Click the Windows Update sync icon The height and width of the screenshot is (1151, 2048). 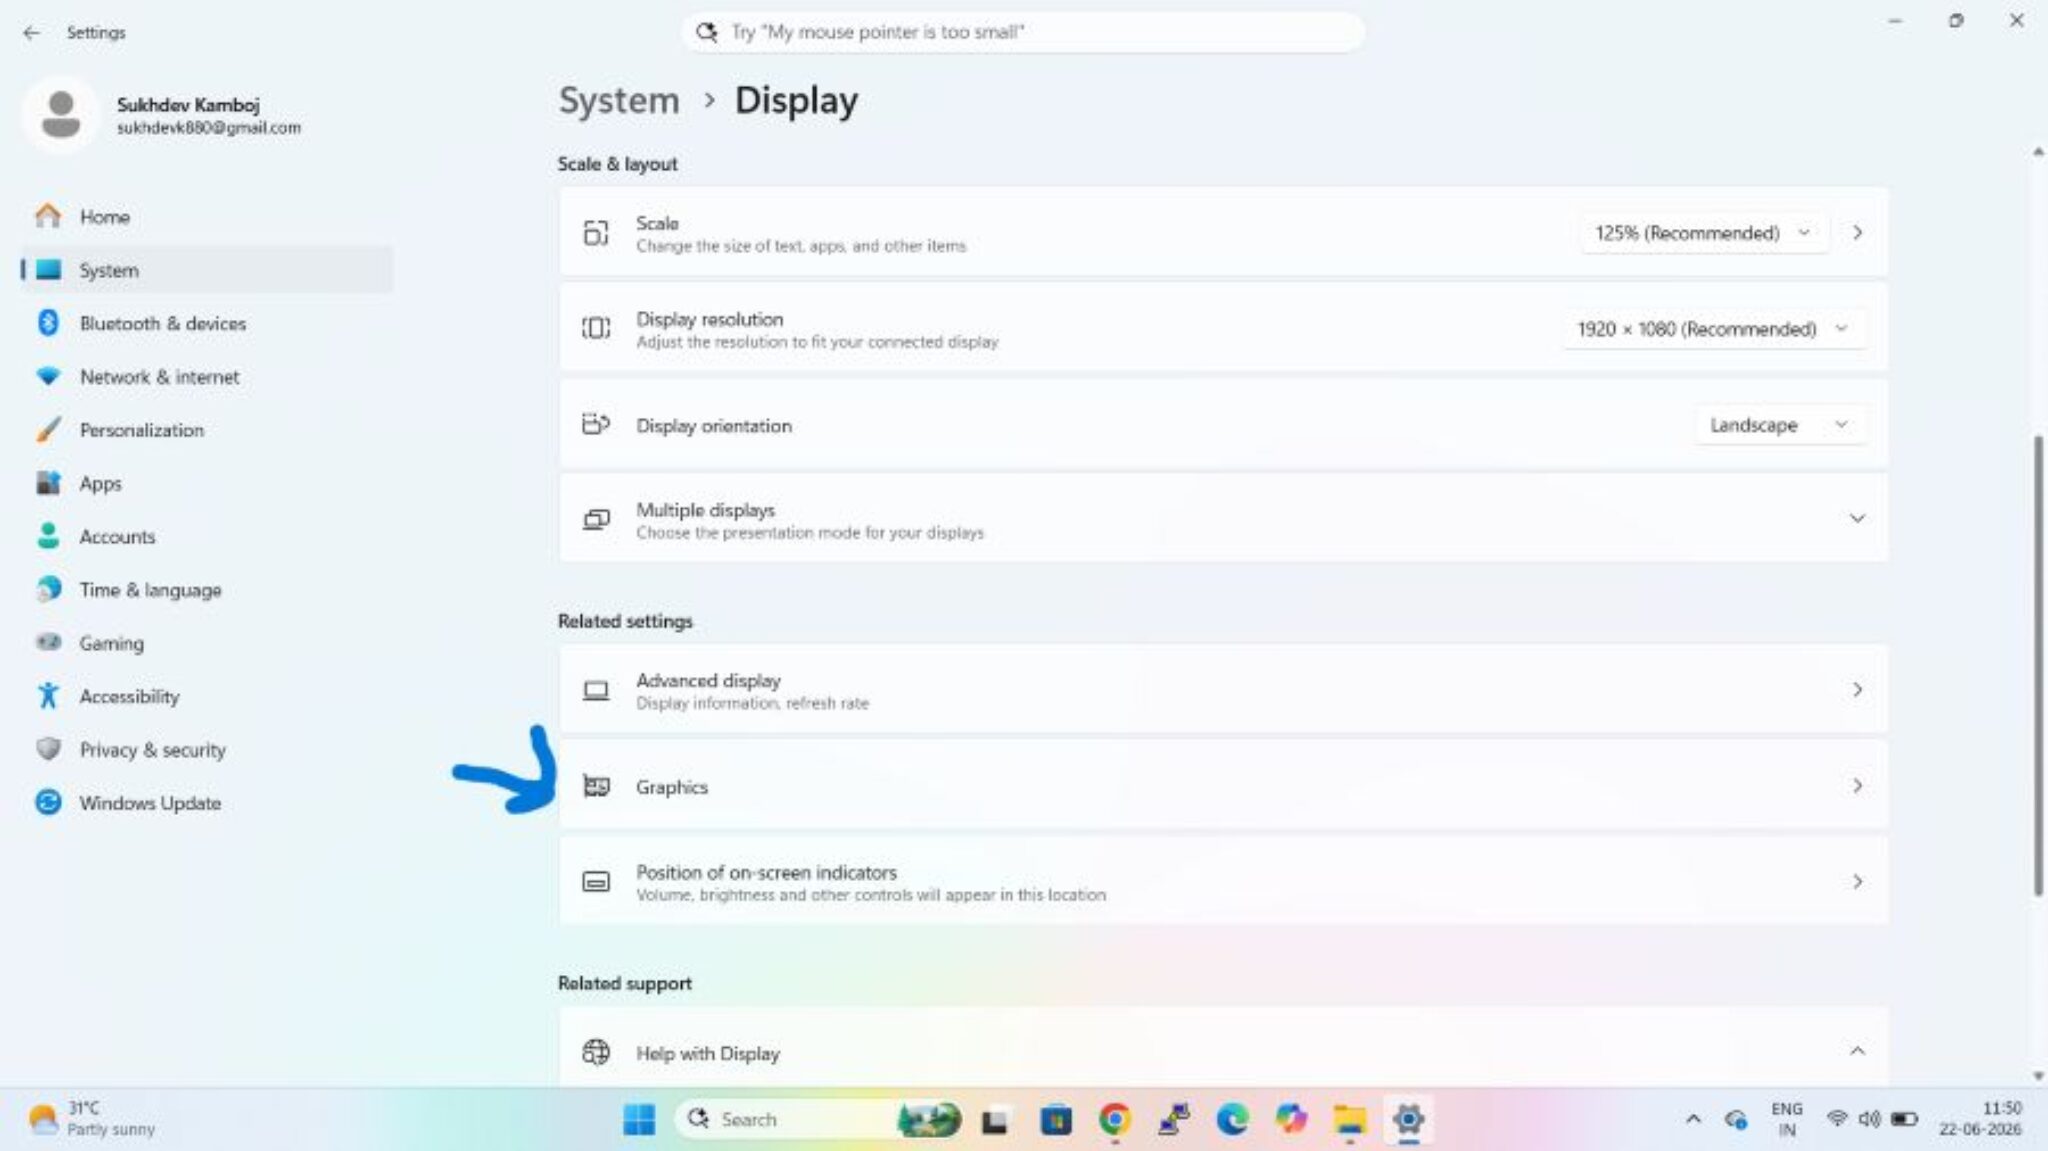[48, 802]
